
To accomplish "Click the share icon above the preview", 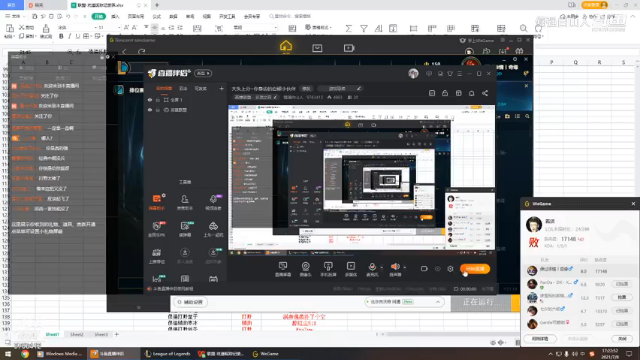I will (x=485, y=93).
